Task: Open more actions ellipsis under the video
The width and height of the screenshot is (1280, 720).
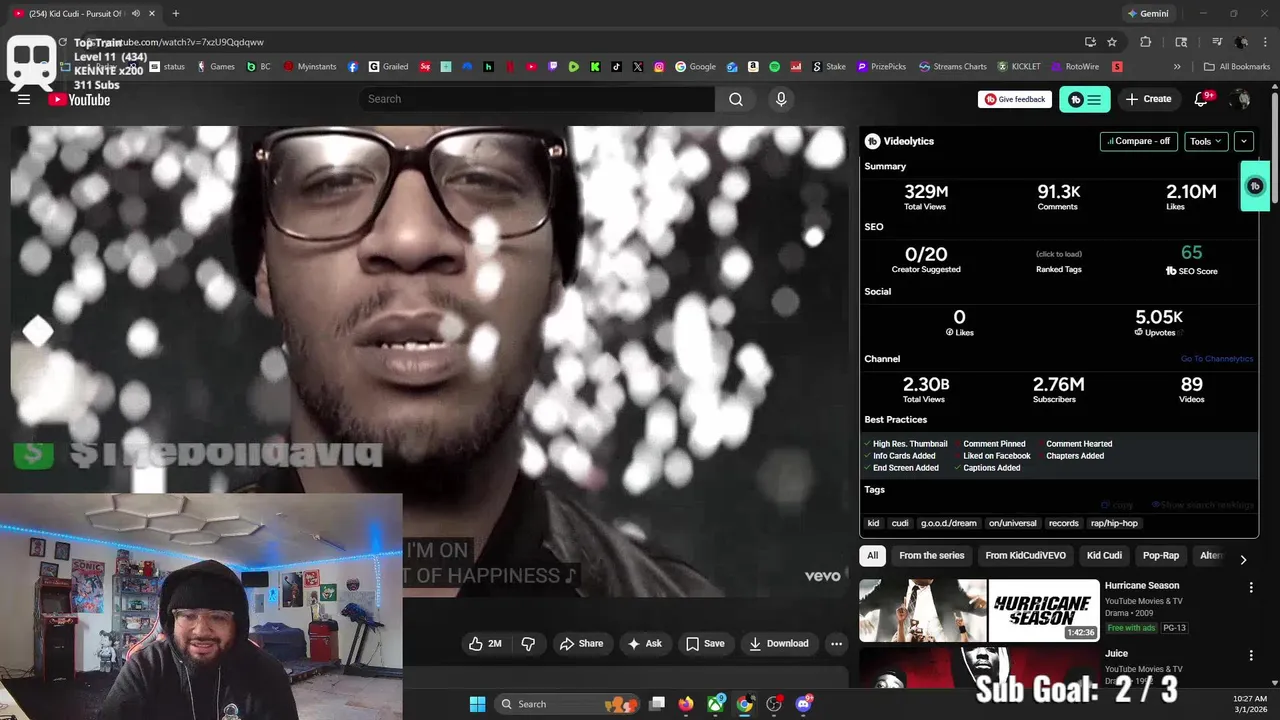Action: (x=837, y=644)
